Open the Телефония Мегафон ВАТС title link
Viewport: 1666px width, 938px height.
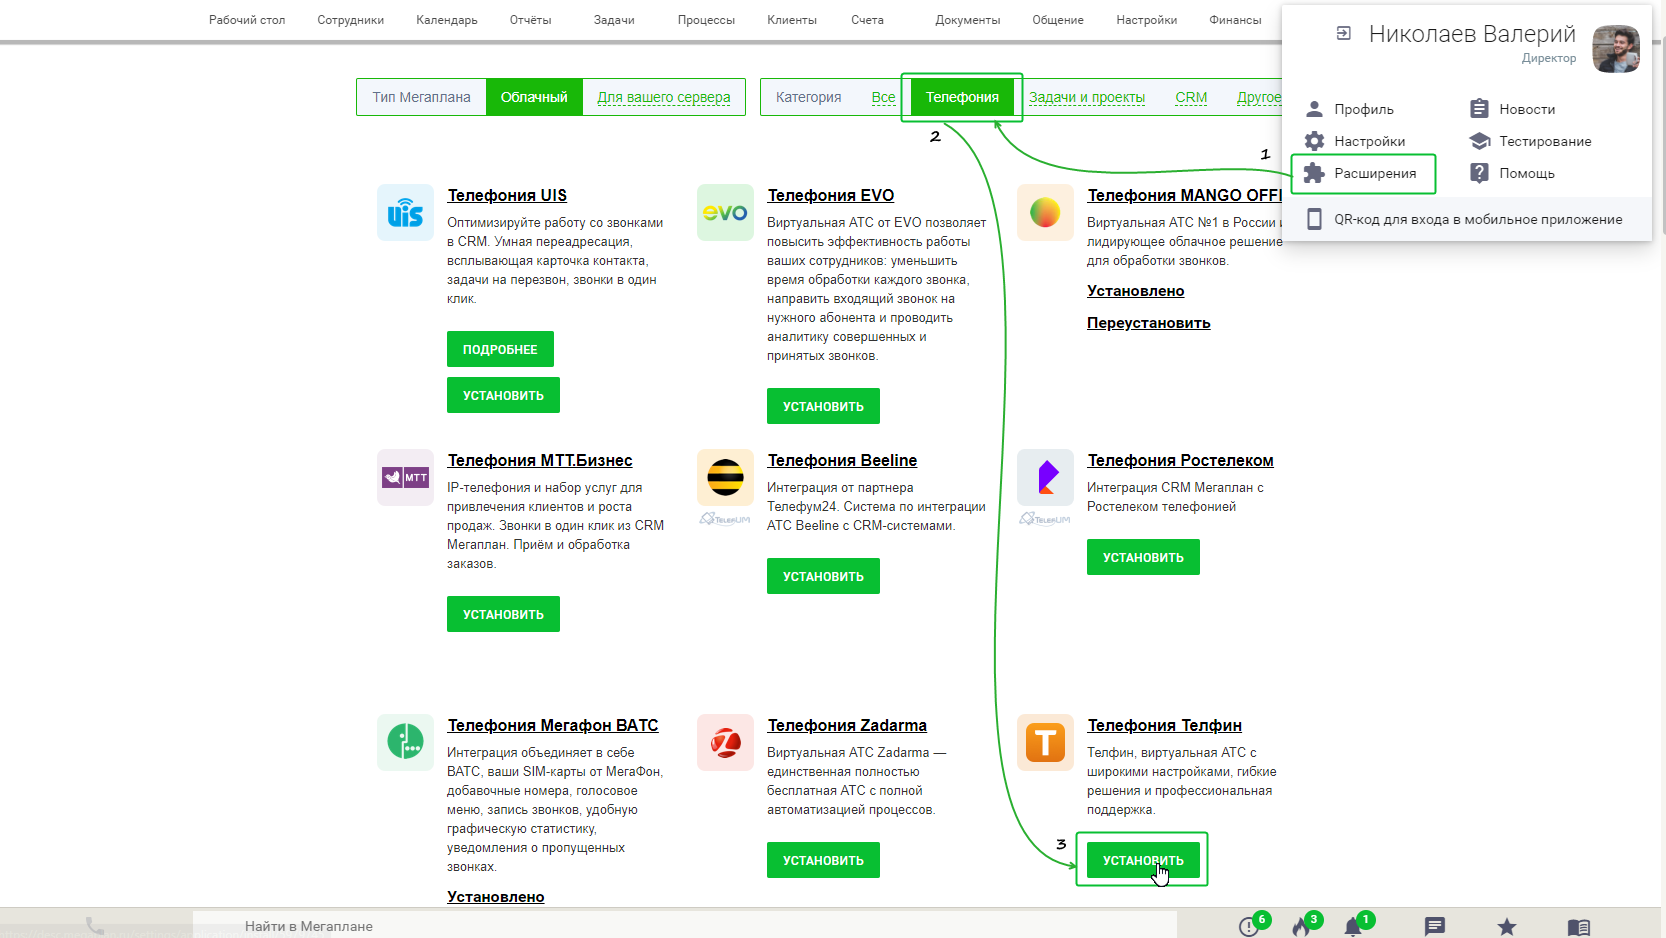(553, 725)
